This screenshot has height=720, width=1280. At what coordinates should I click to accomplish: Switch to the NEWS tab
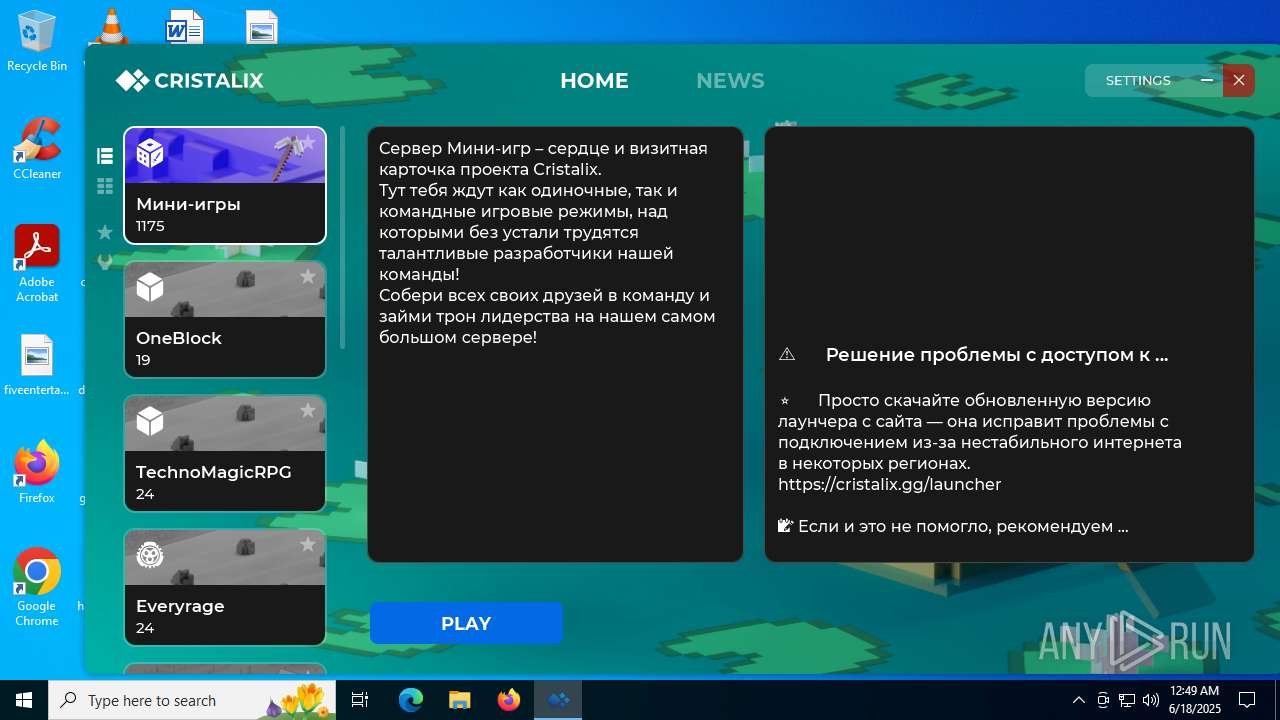(730, 81)
